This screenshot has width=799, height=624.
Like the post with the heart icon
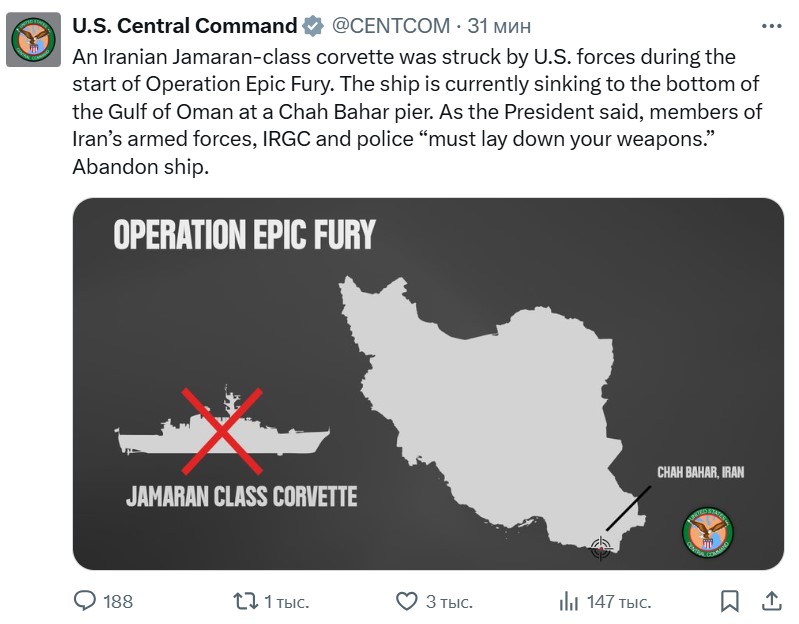406,601
